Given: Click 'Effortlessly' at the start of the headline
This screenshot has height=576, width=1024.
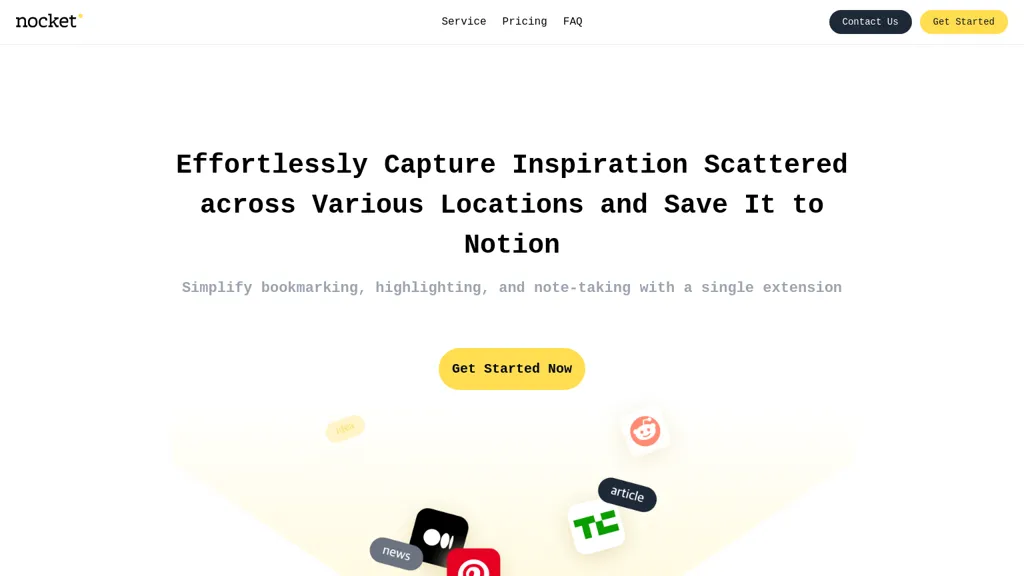Looking at the screenshot, I should pyautogui.click(x=272, y=165).
